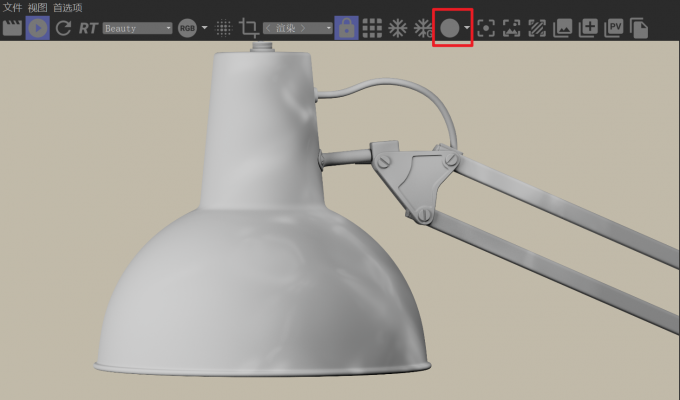680x400 pixels.
Task: Click the bracketed landscape selection icon
Action: coord(511,28)
